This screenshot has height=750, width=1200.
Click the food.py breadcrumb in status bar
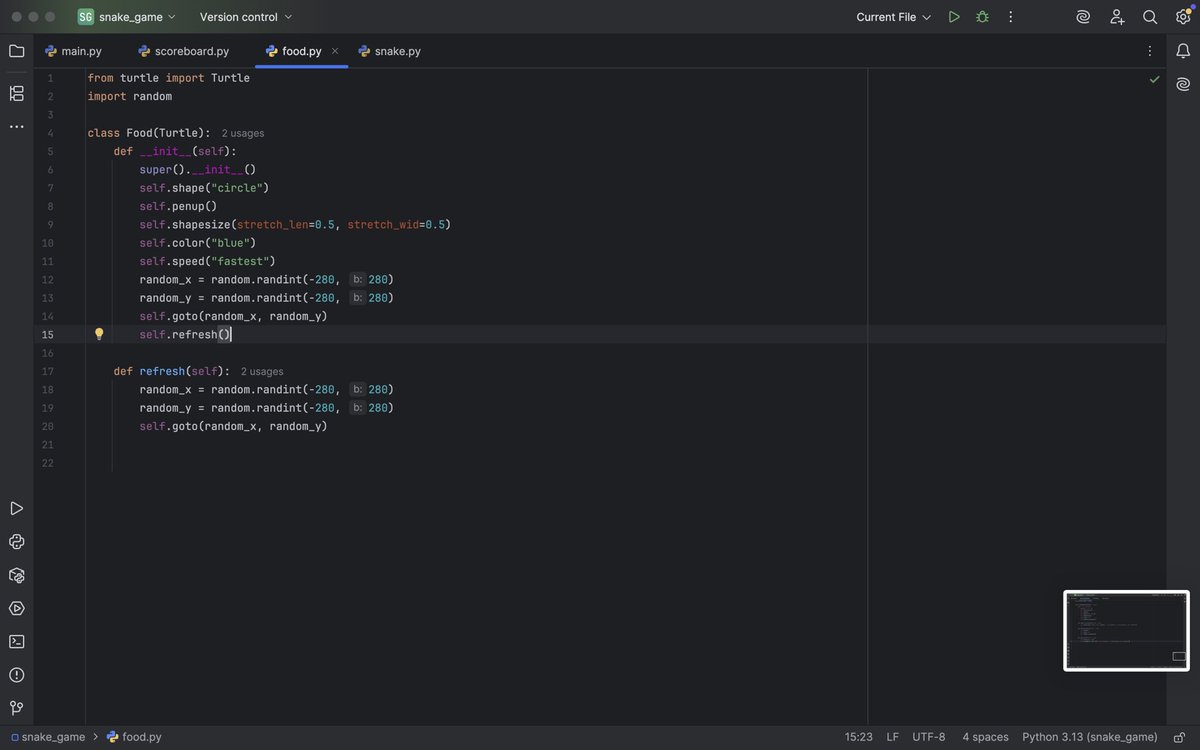click(134, 737)
